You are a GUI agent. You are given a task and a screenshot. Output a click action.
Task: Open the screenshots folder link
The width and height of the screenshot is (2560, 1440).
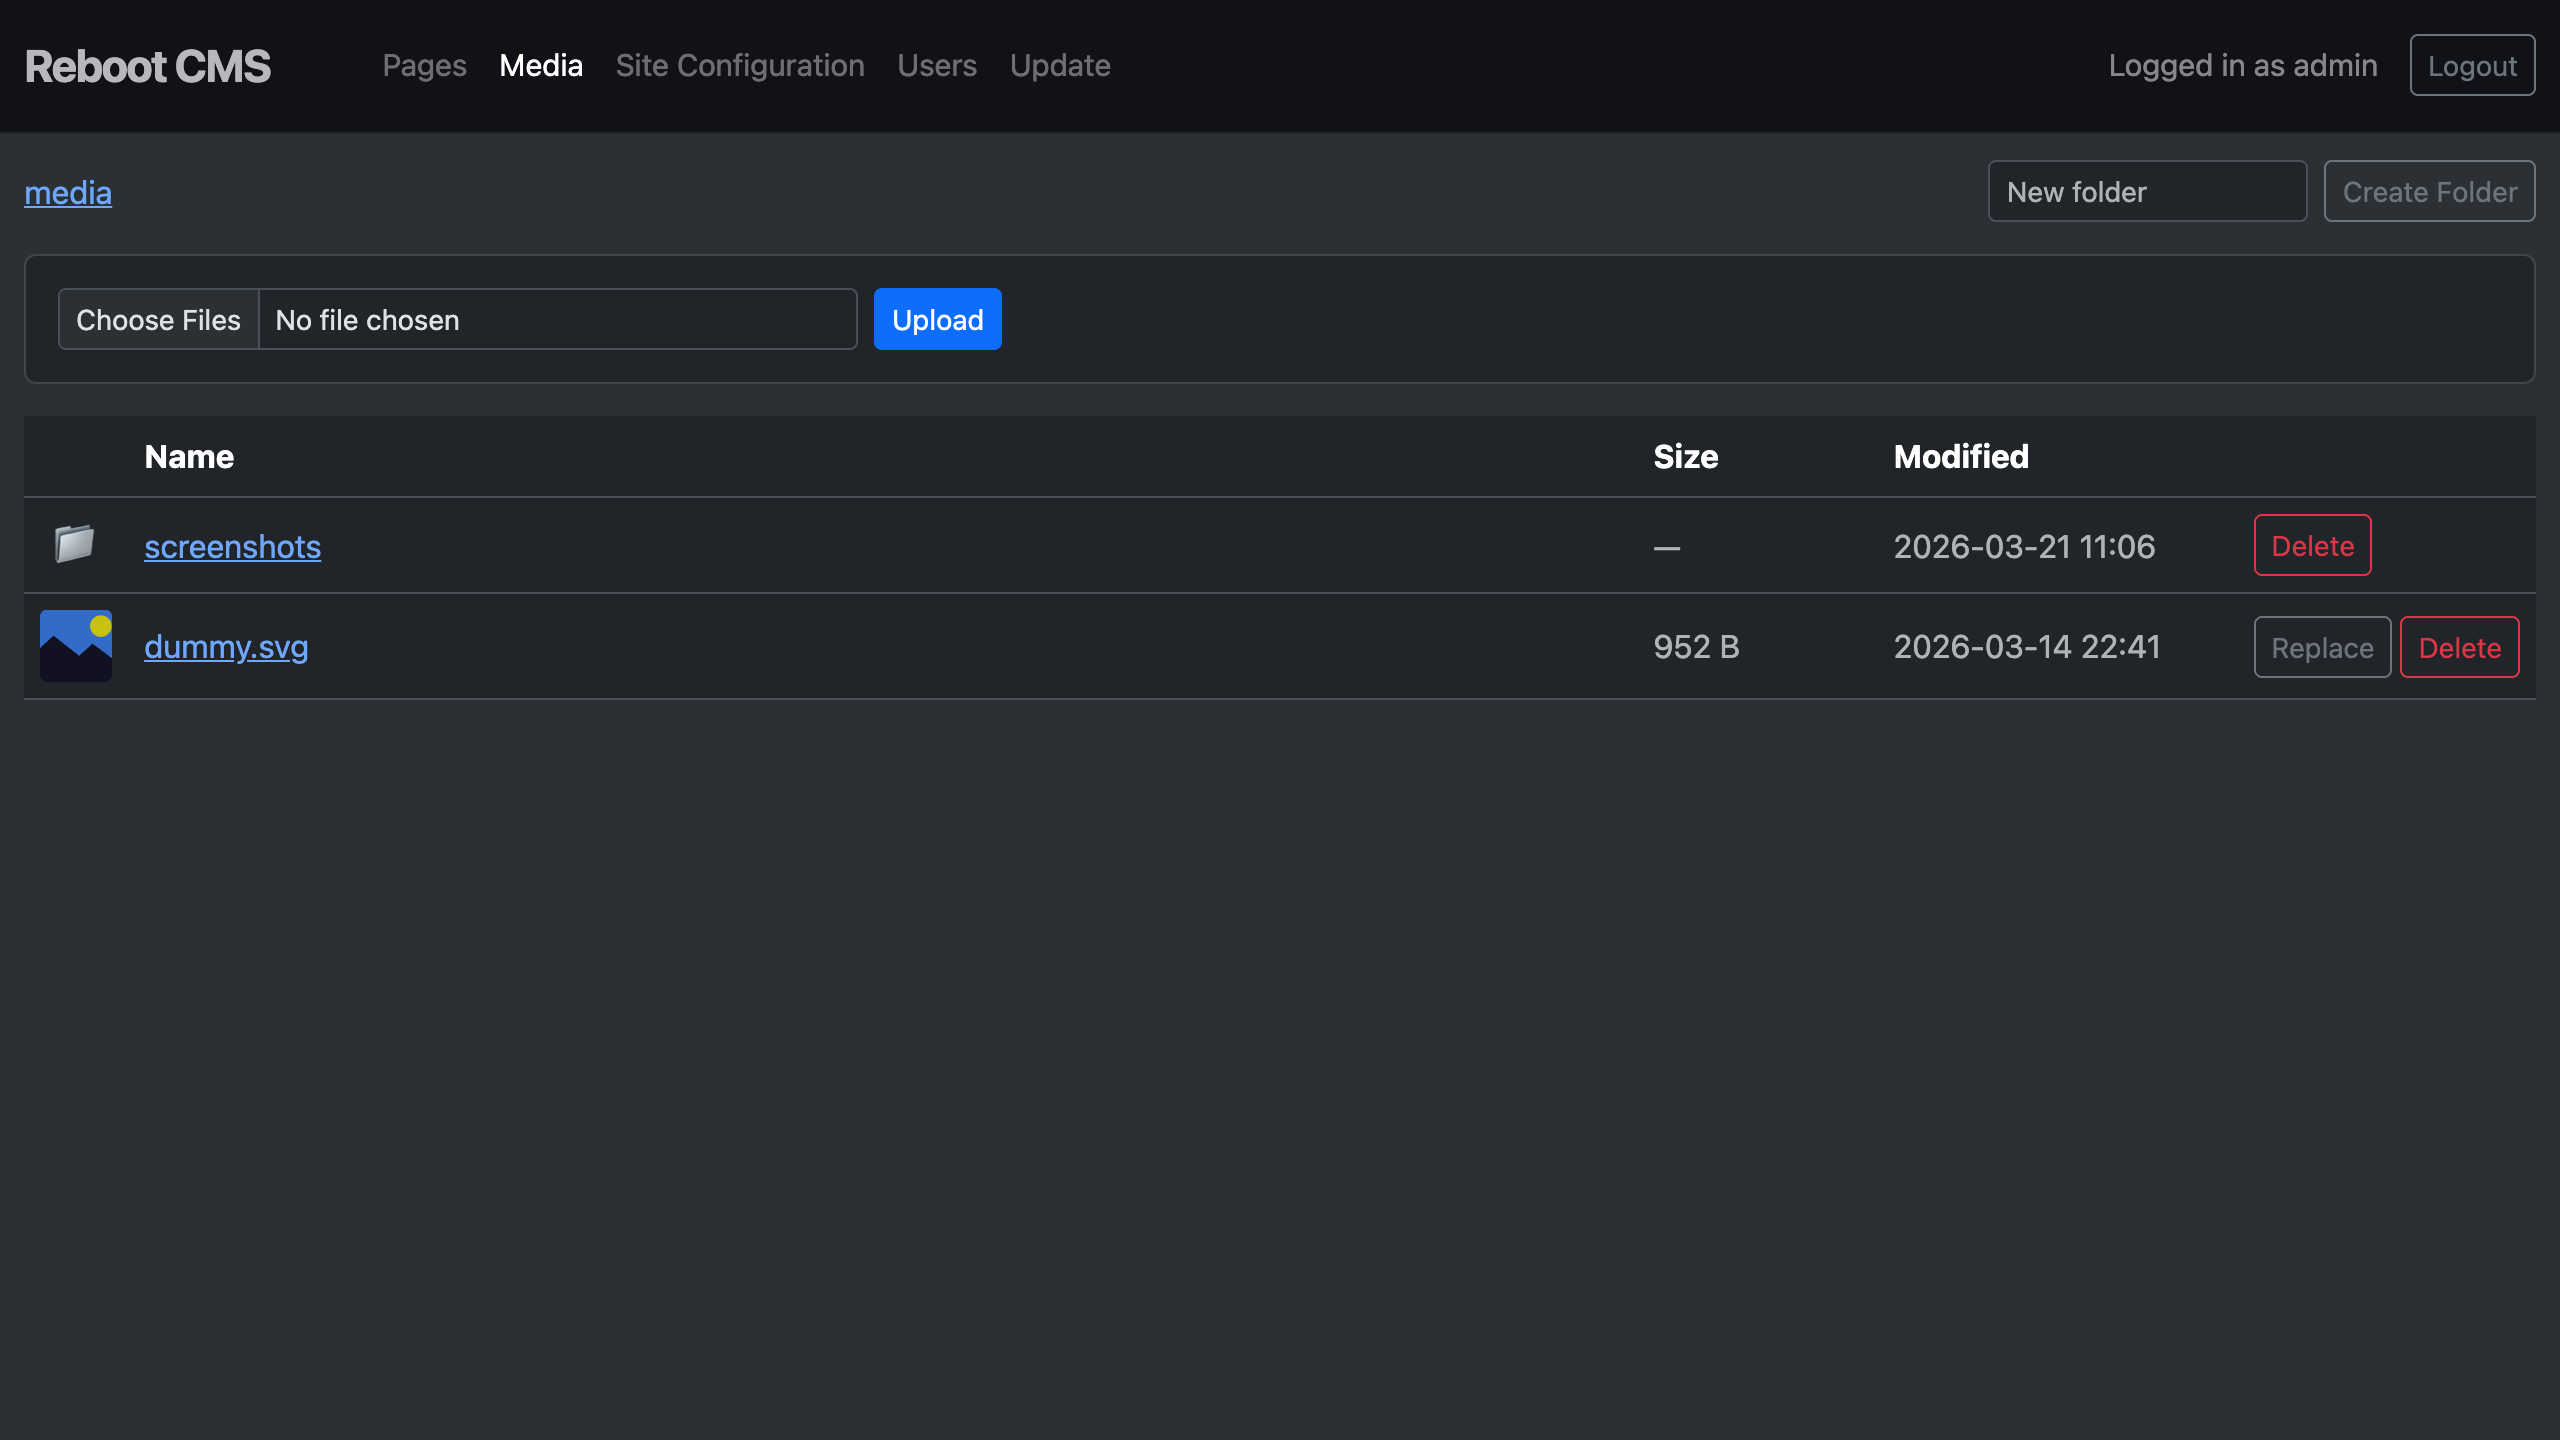(x=232, y=547)
